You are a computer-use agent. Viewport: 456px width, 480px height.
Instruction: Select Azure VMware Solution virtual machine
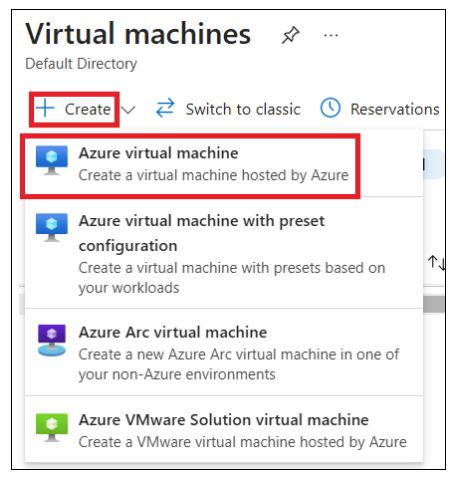pyautogui.click(x=224, y=430)
